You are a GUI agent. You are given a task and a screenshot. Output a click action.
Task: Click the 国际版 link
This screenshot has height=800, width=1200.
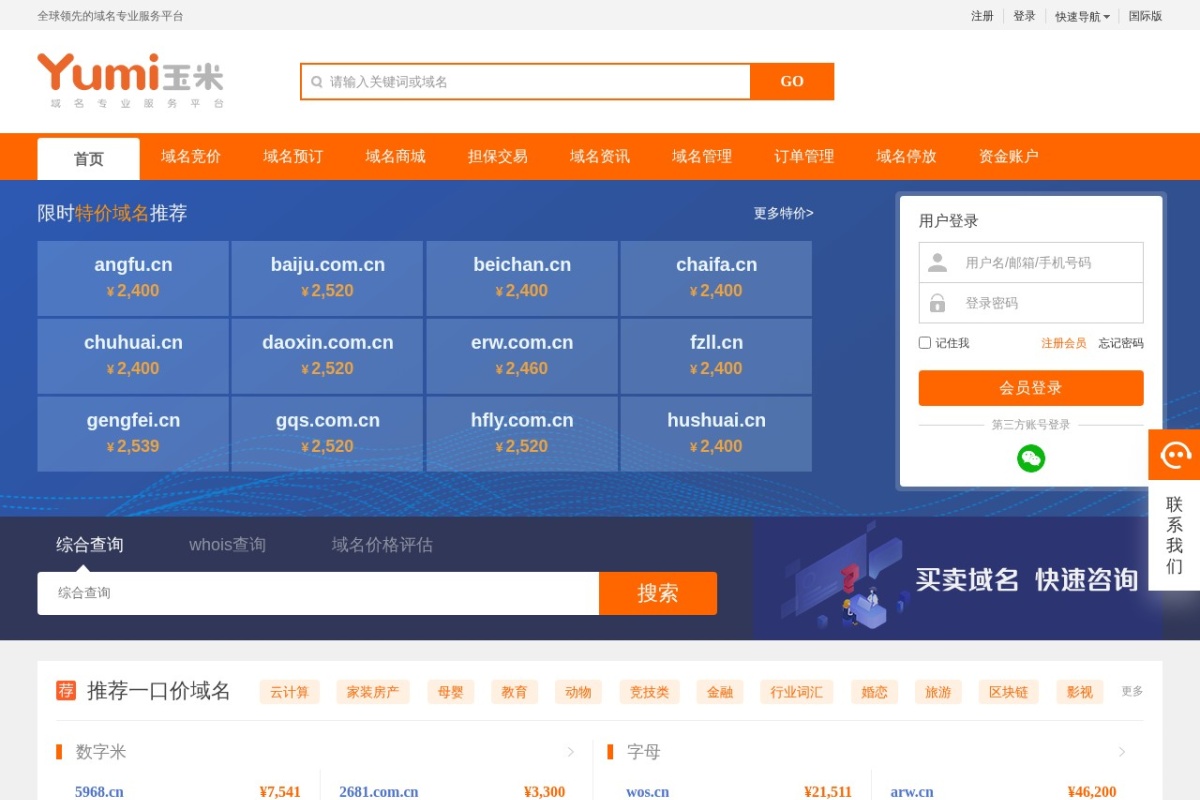click(x=1145, y=16)
